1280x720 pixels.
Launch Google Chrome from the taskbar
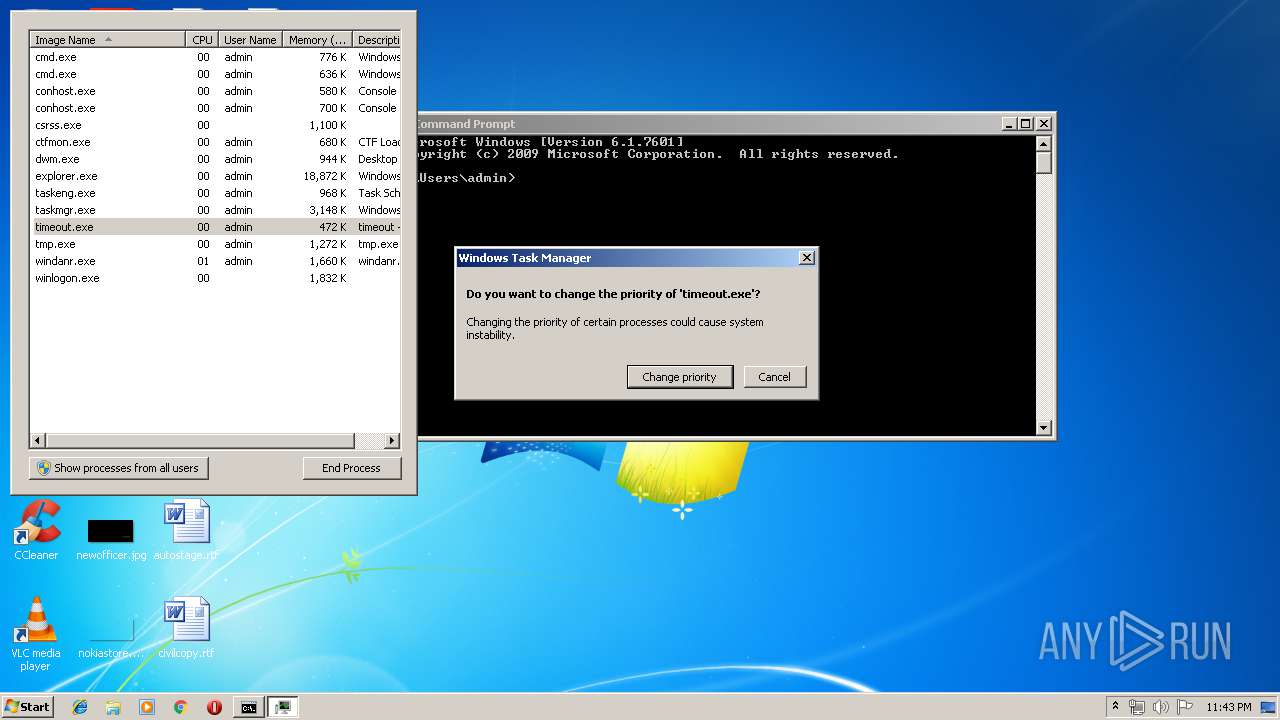pos(180,707)
